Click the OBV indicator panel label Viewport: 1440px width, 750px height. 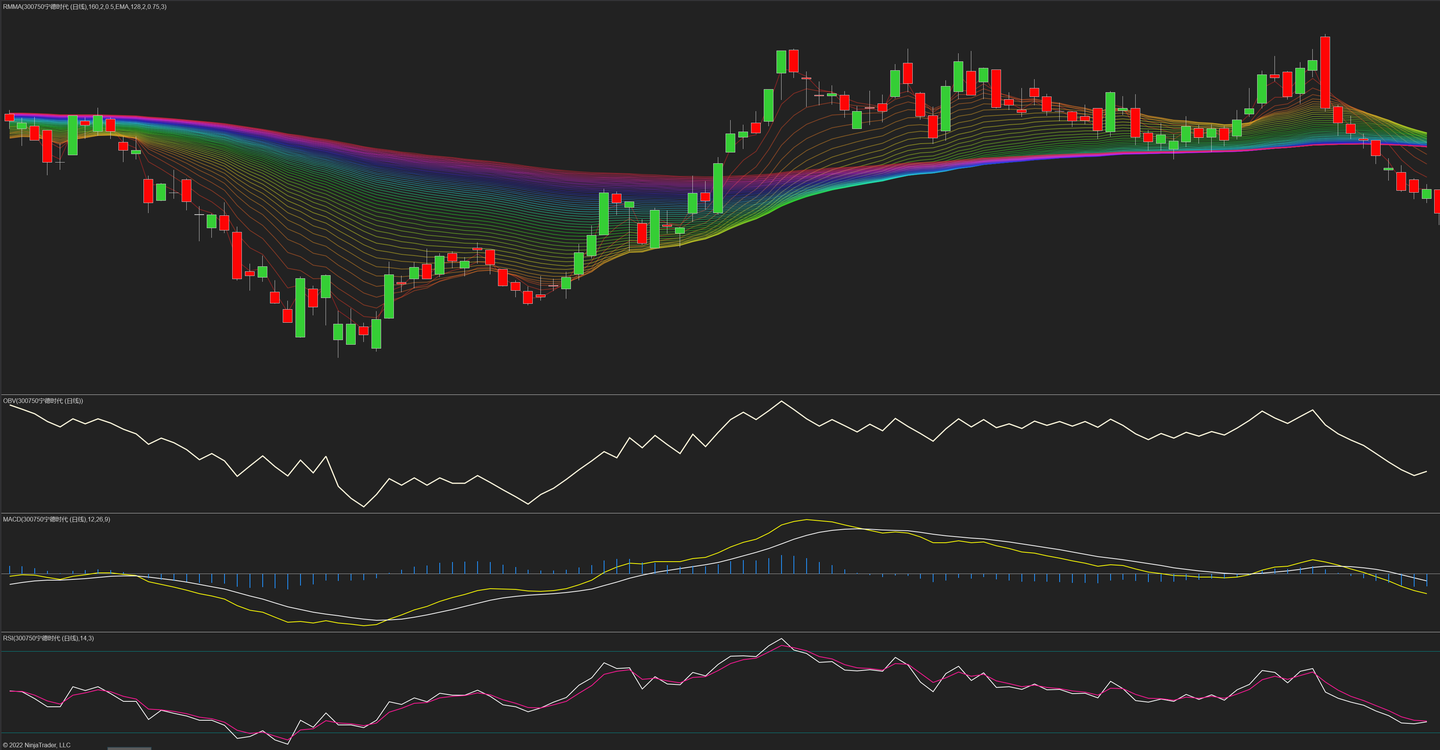point(43,401)
